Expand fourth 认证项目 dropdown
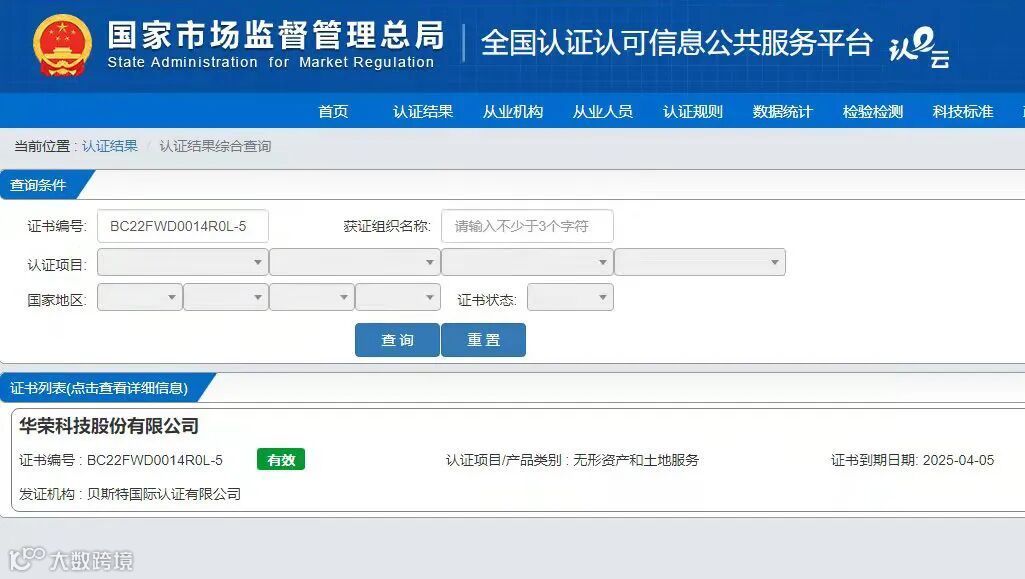 coord(700,262)
